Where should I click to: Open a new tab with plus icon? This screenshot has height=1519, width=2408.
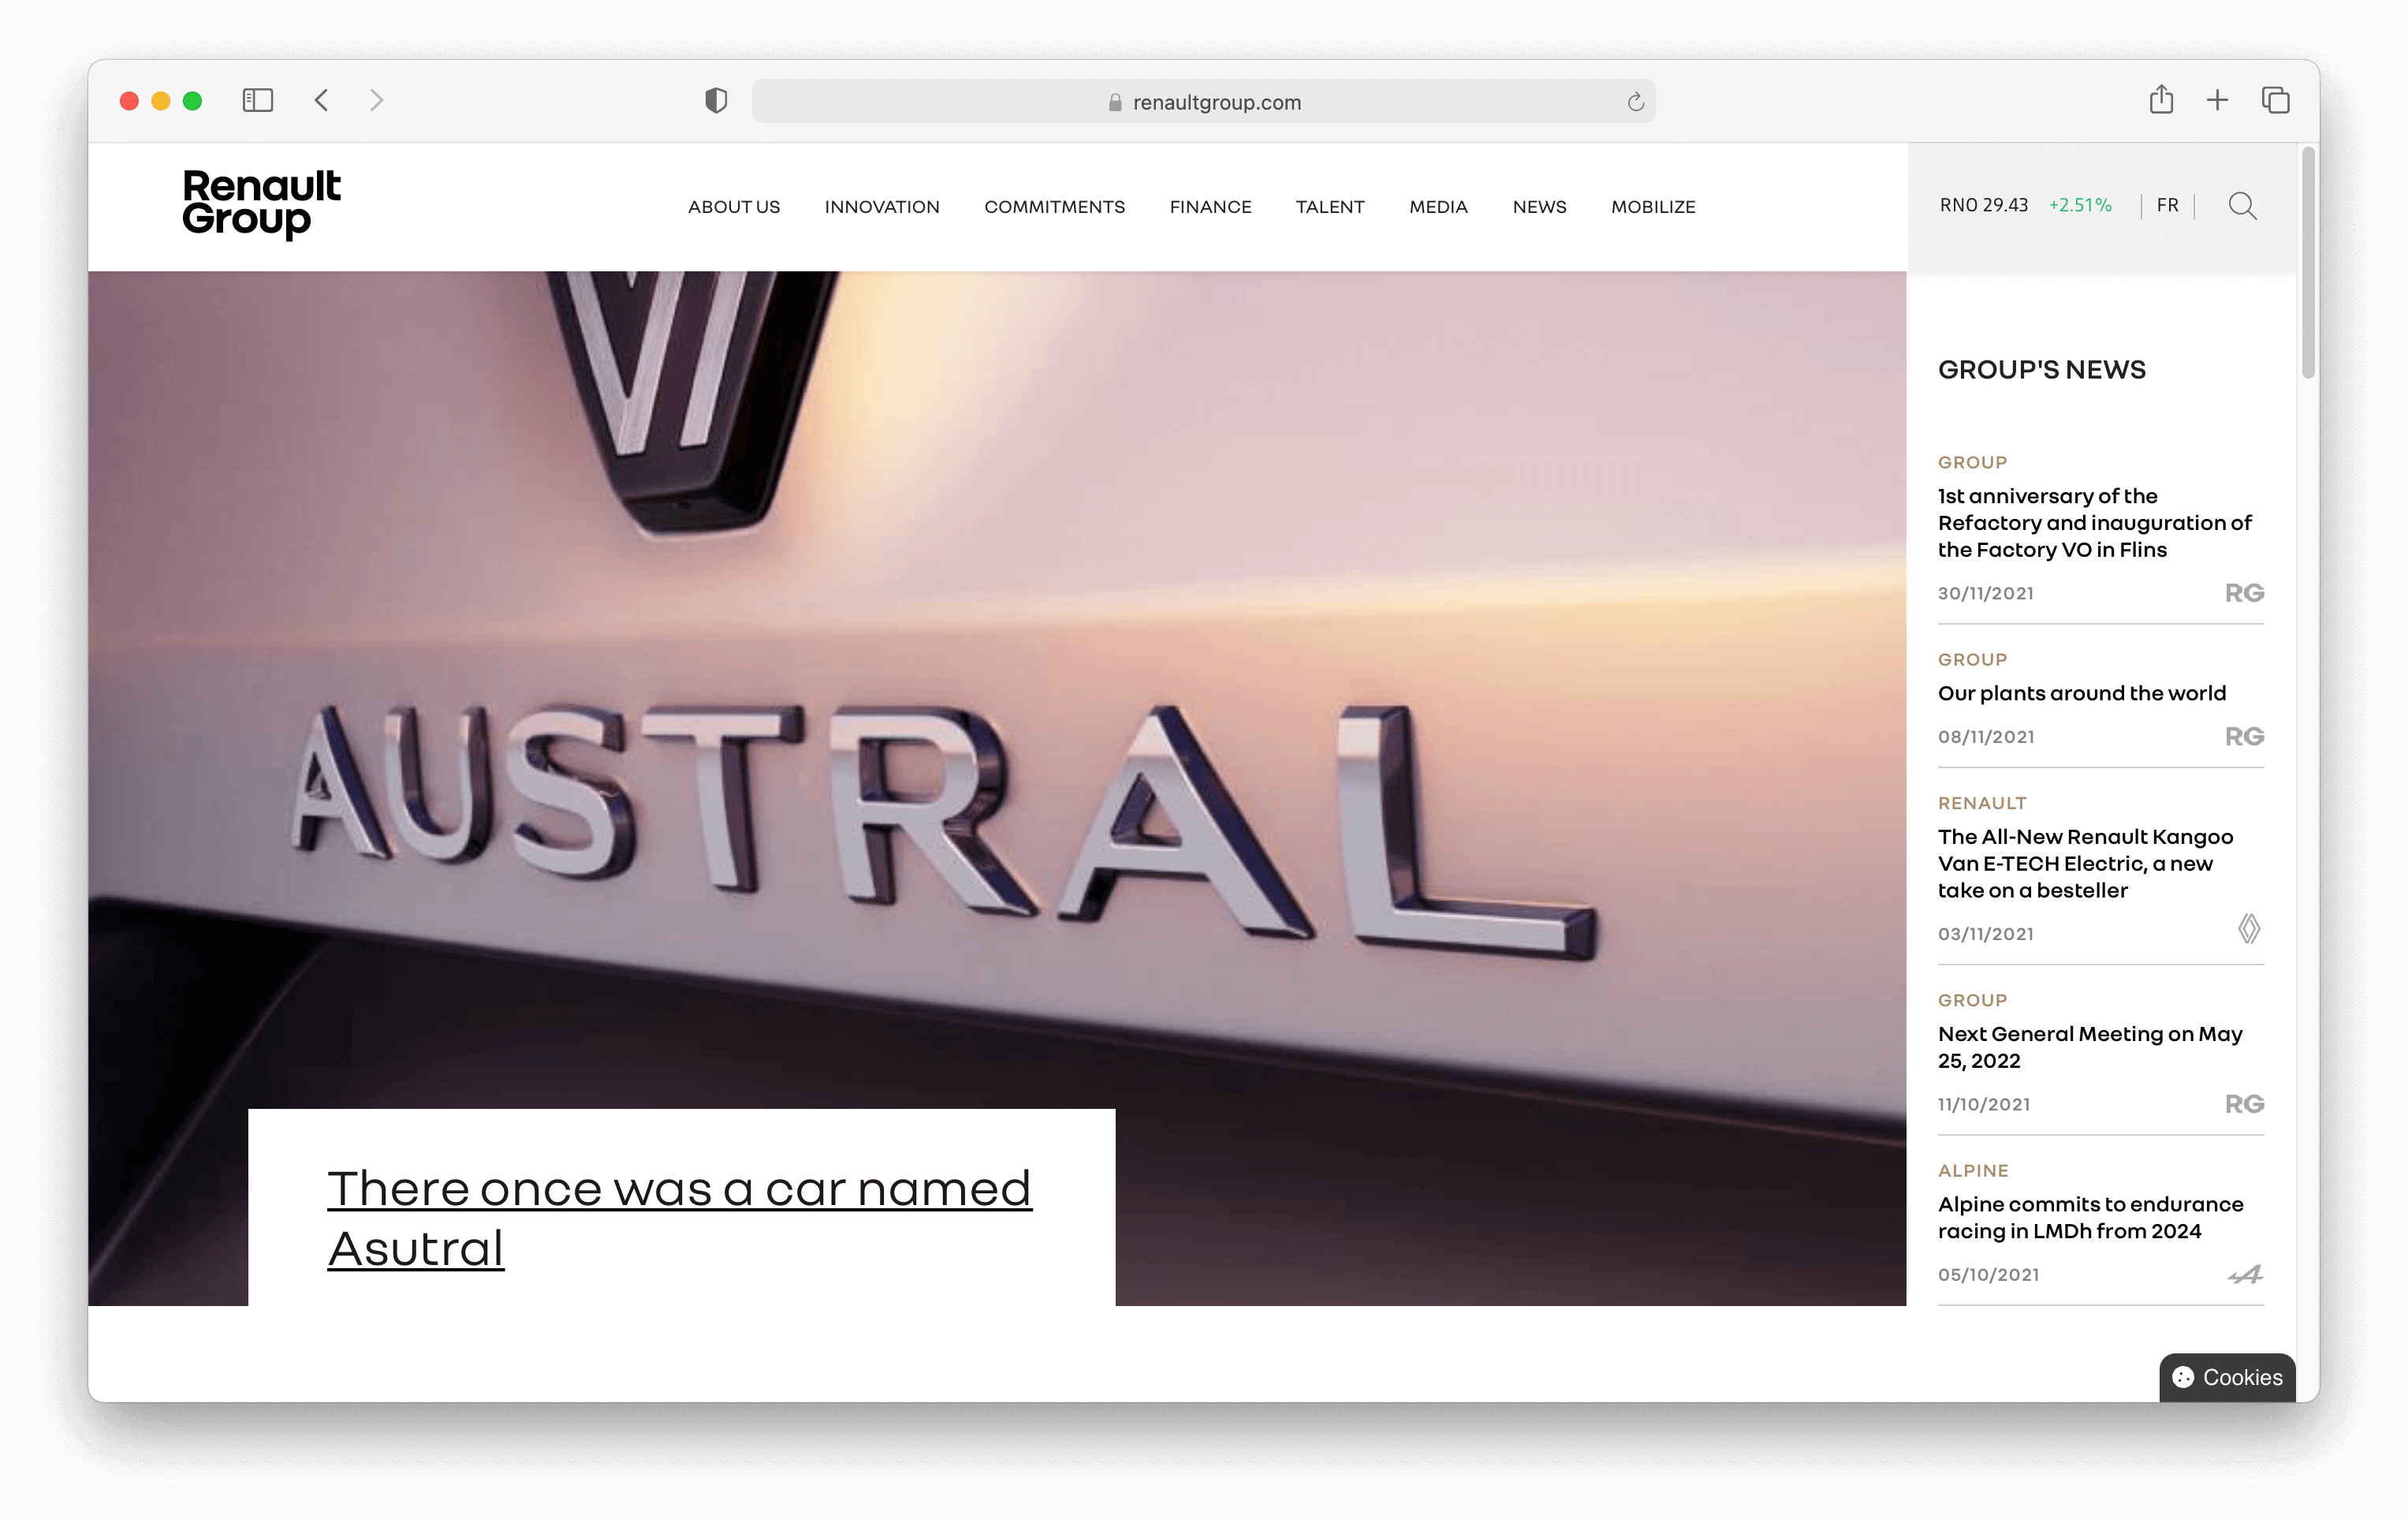(2217, 100)
